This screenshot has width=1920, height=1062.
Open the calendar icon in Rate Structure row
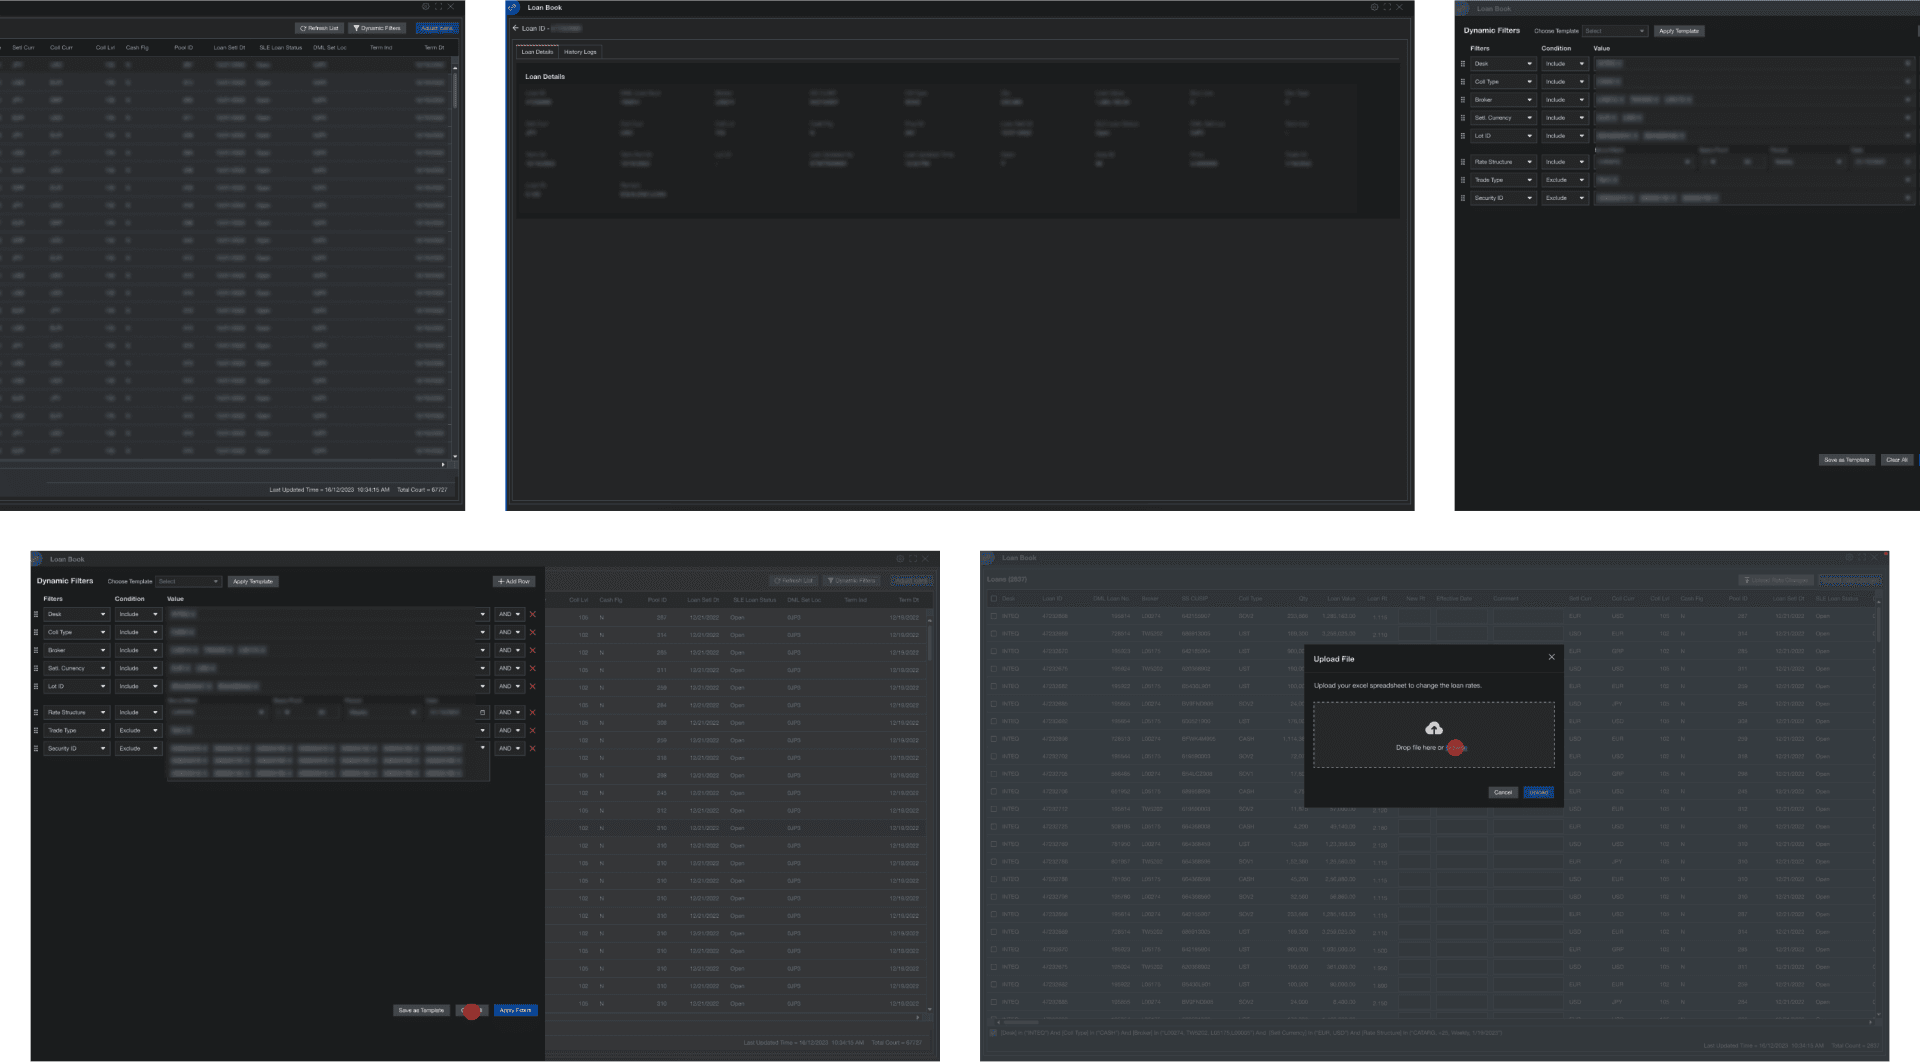point(482,712)
